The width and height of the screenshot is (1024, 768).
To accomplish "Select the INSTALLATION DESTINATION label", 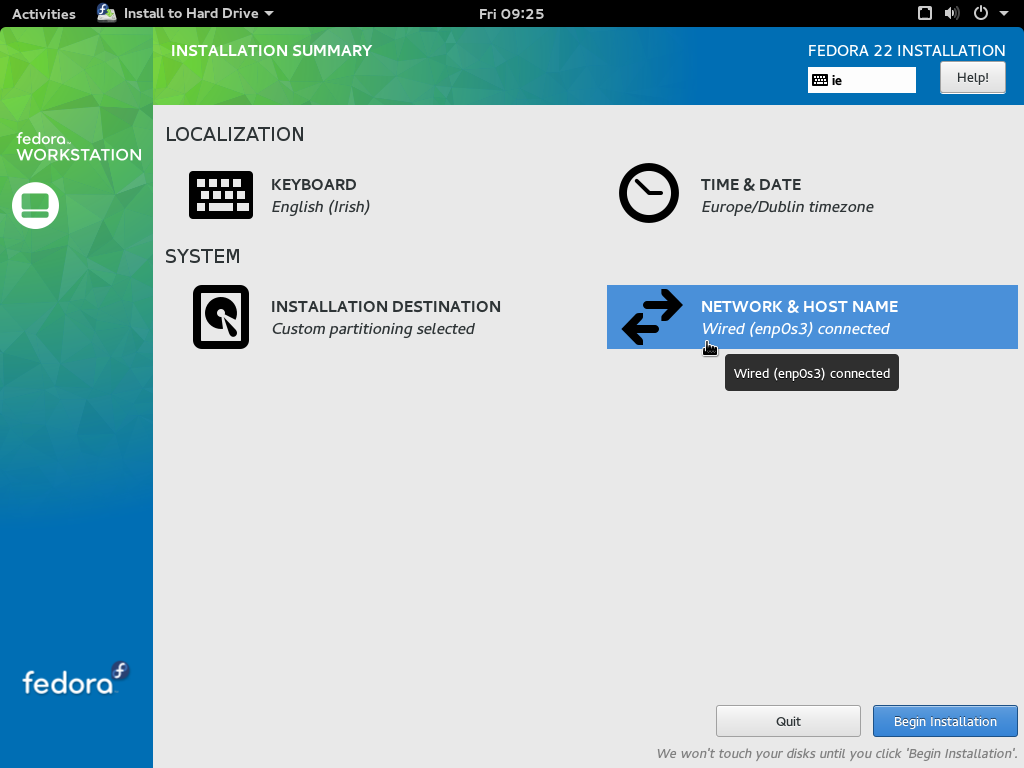I will (386, 307).
